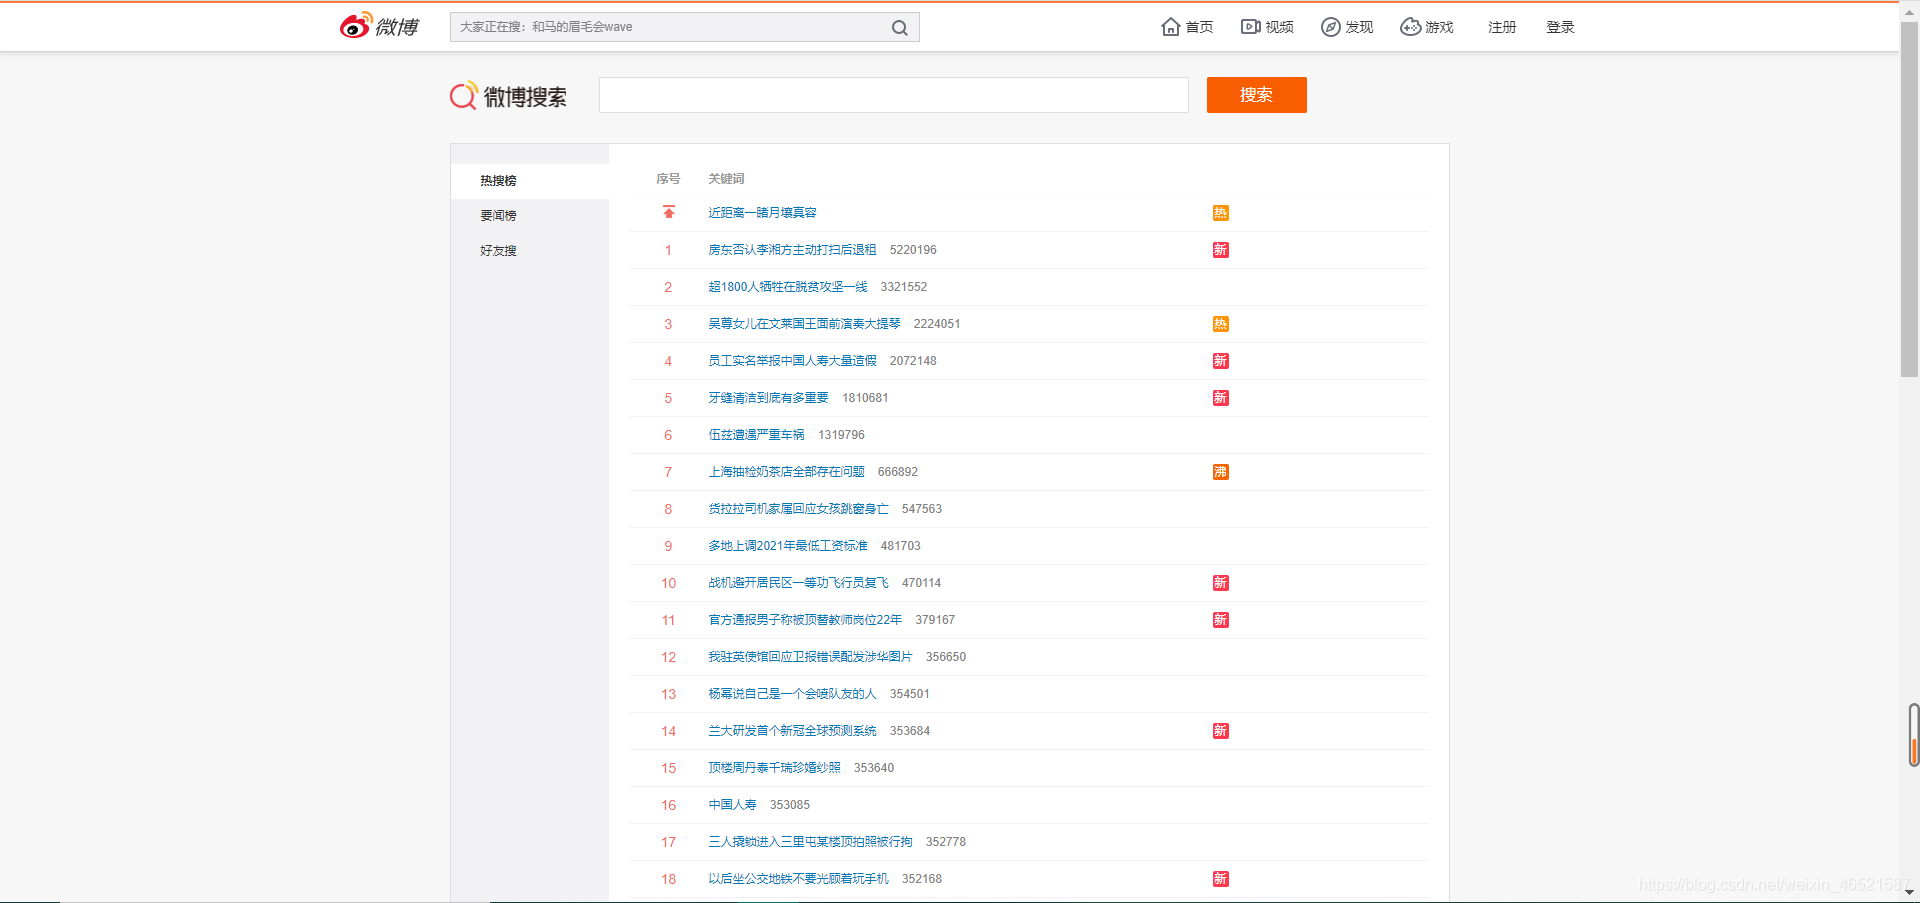Open the Weibo logo homepage
1920x903 pixels.
point(379,26)
